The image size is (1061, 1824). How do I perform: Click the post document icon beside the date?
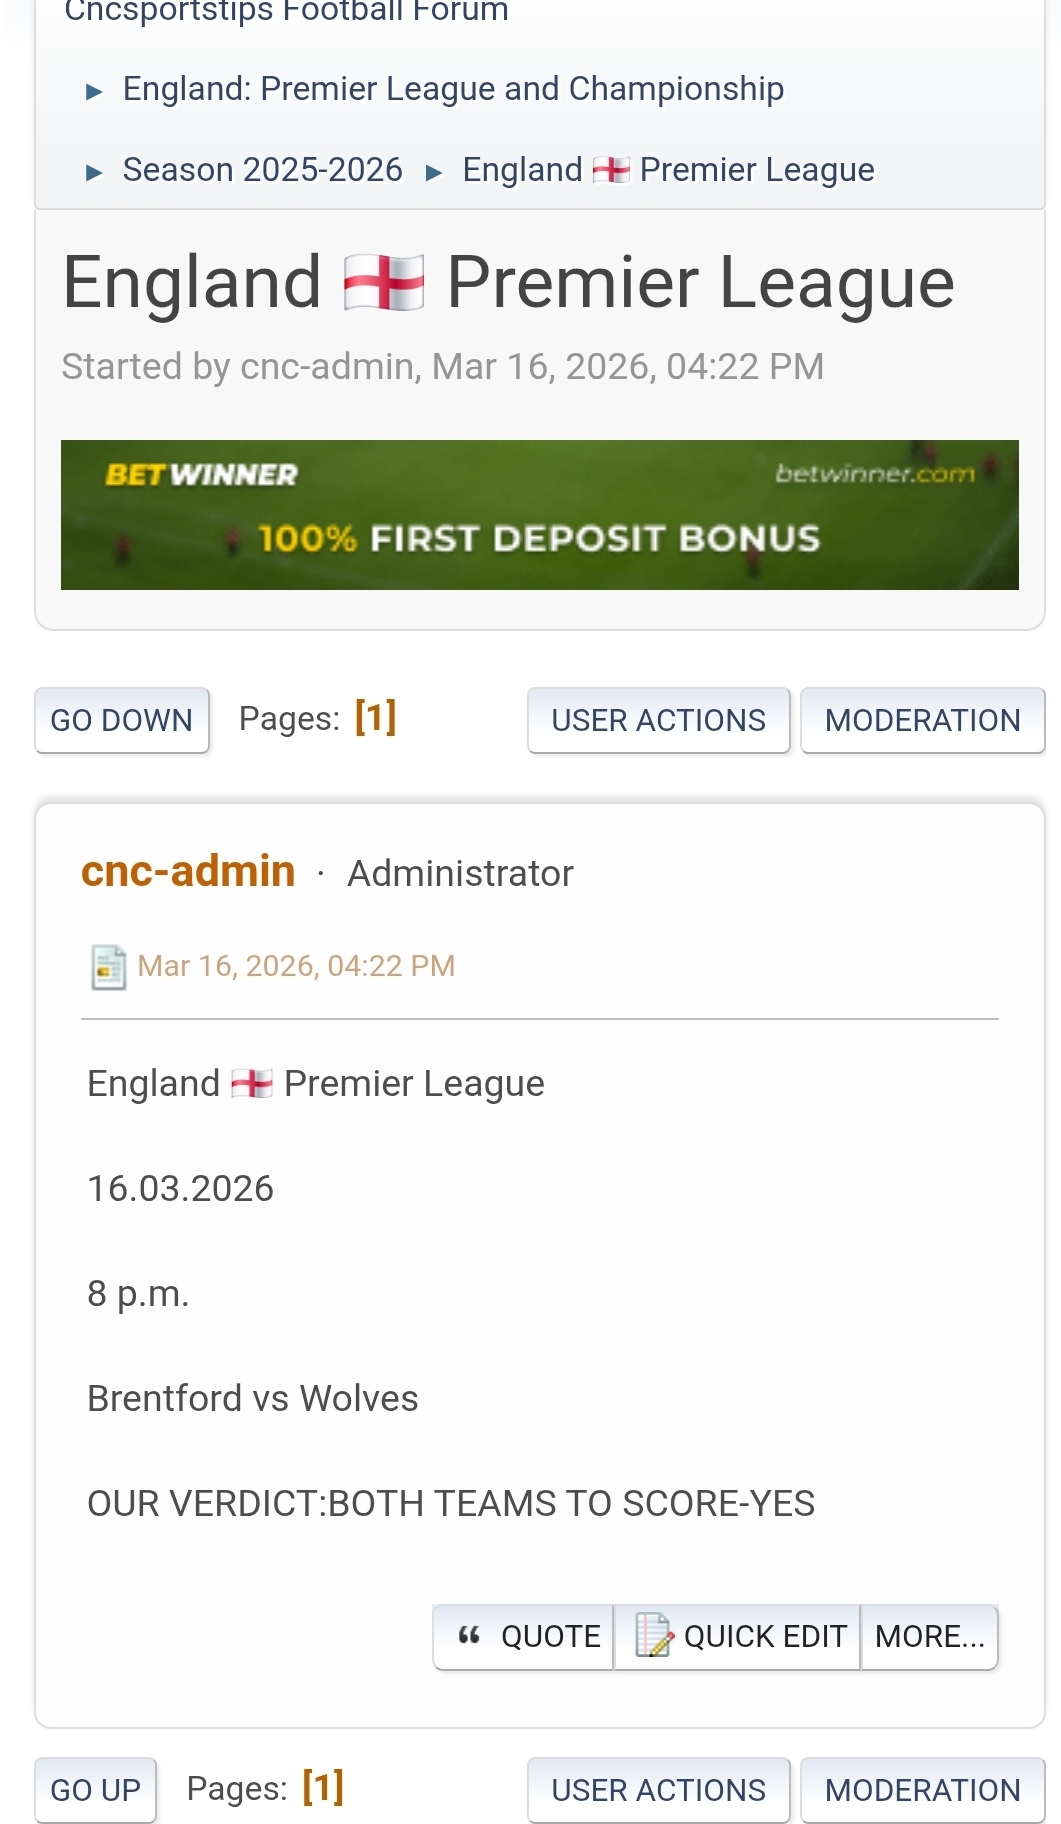tap(108, 967)
